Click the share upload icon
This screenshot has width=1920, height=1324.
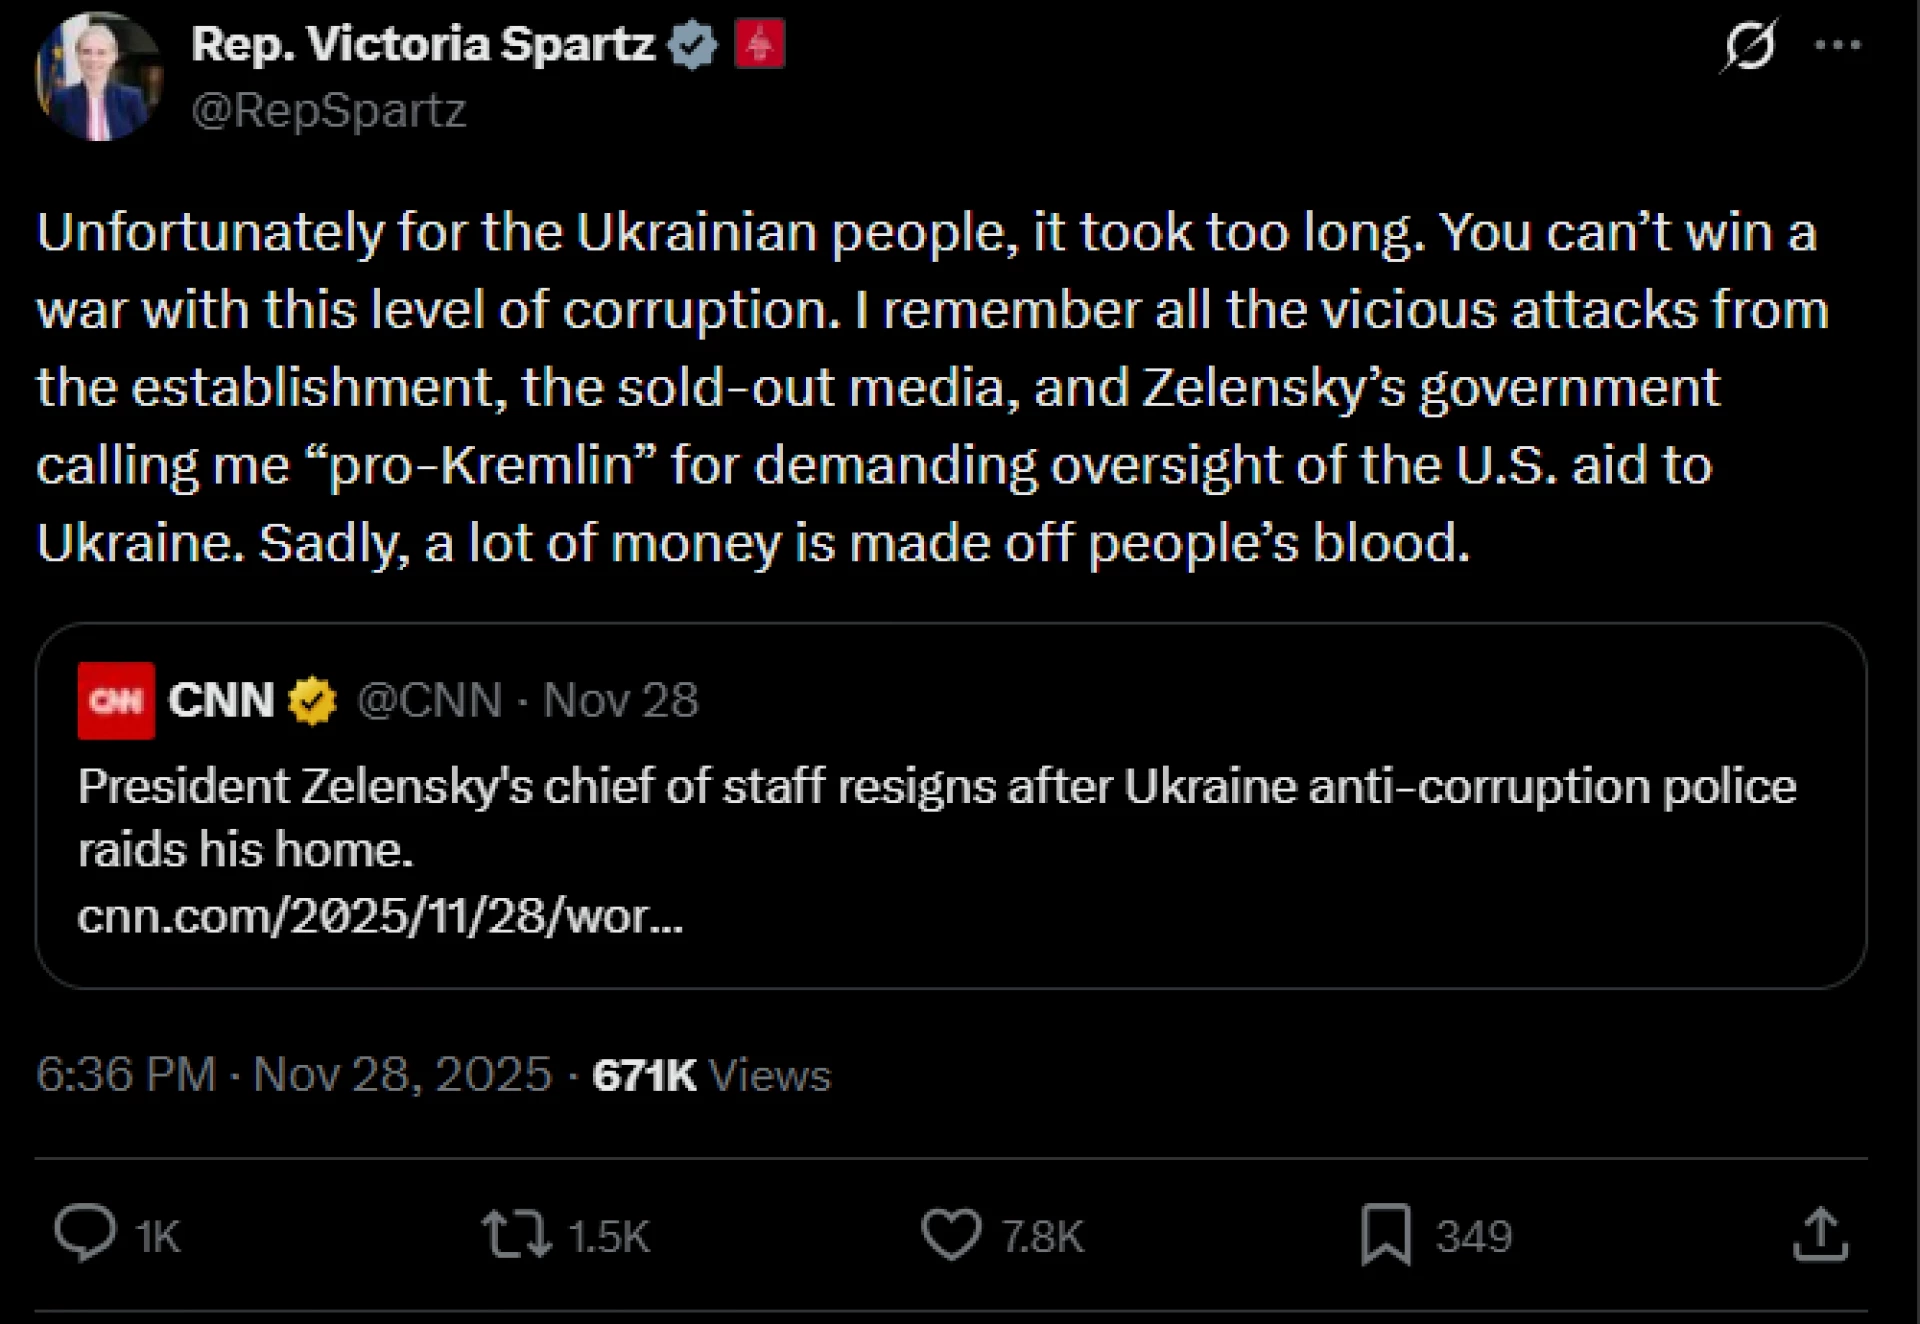[x=1820, y=1235]
